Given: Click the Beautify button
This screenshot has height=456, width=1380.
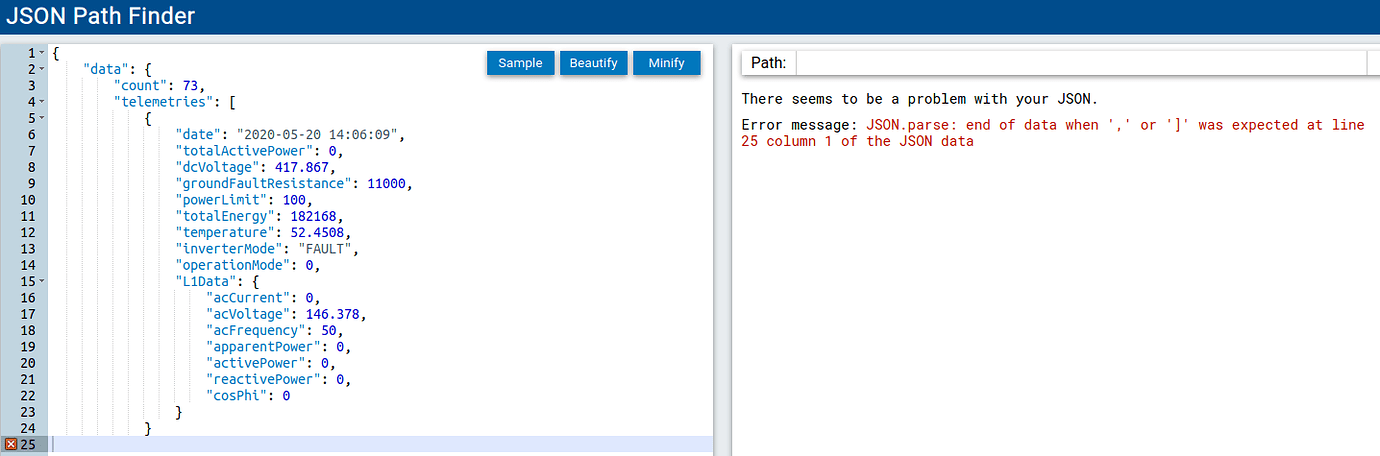Looking at the screenshot, I should (x=593, y=63).
